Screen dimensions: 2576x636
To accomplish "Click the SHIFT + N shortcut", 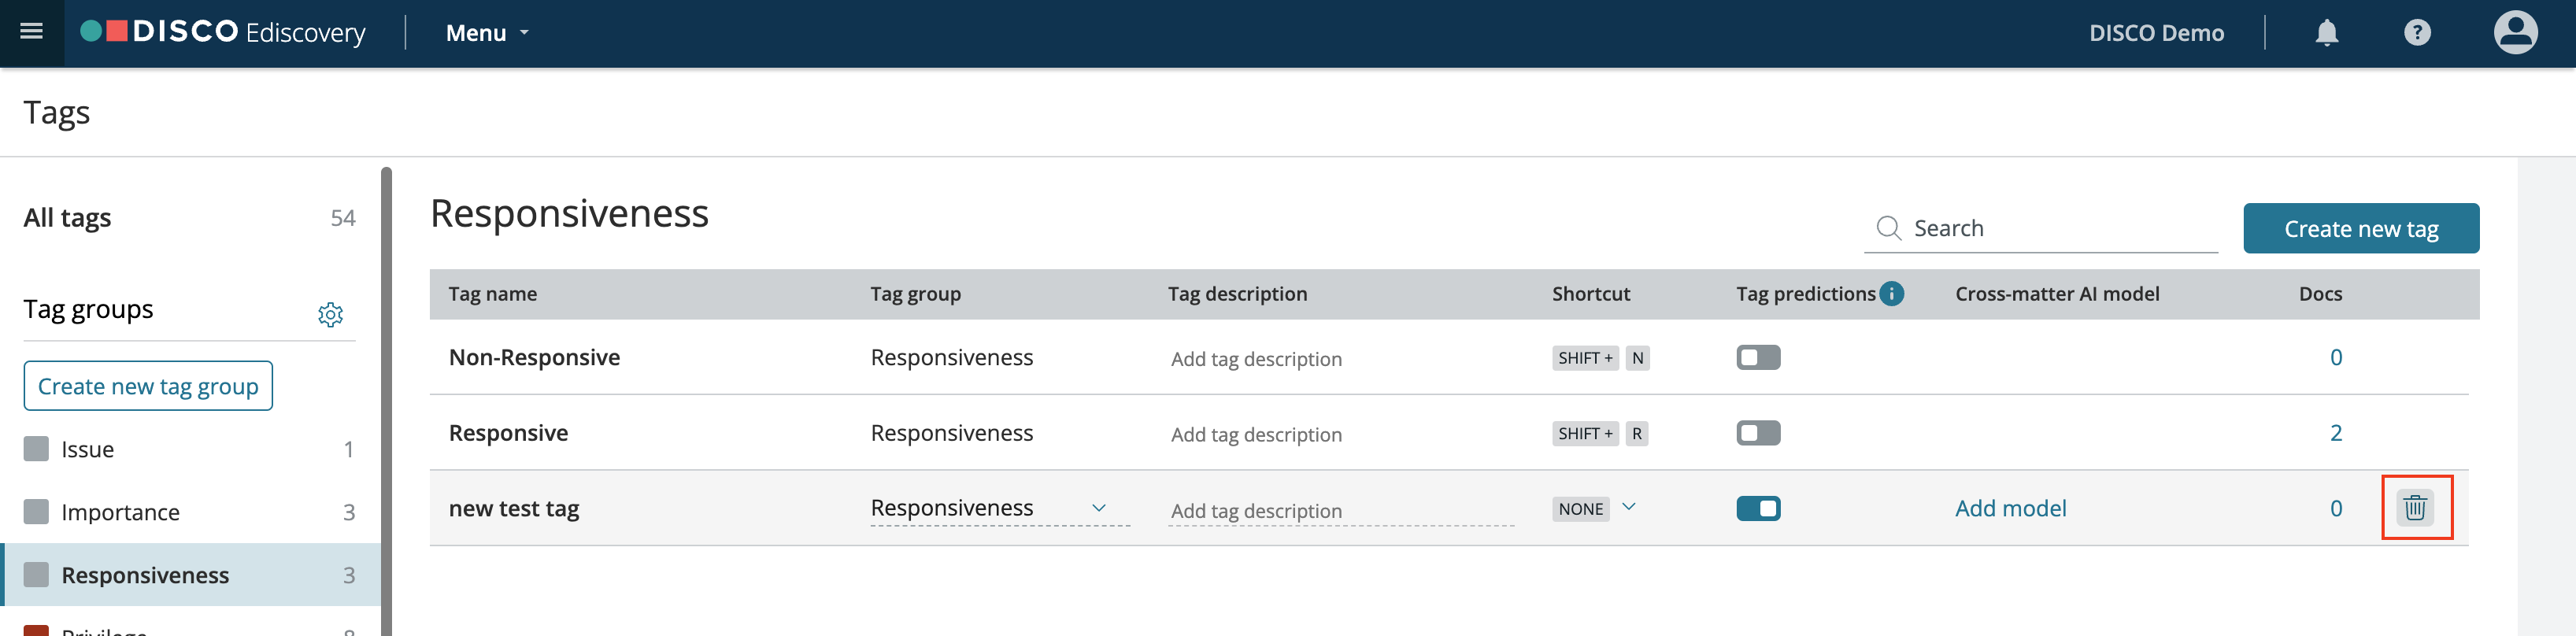I will click(x=1600, y=358).
